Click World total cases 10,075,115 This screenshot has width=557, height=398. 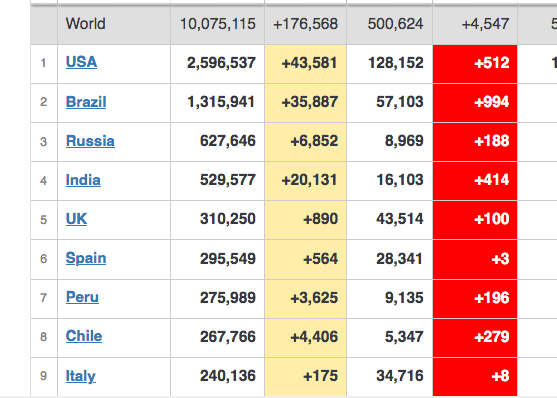(x=218, y=24)
